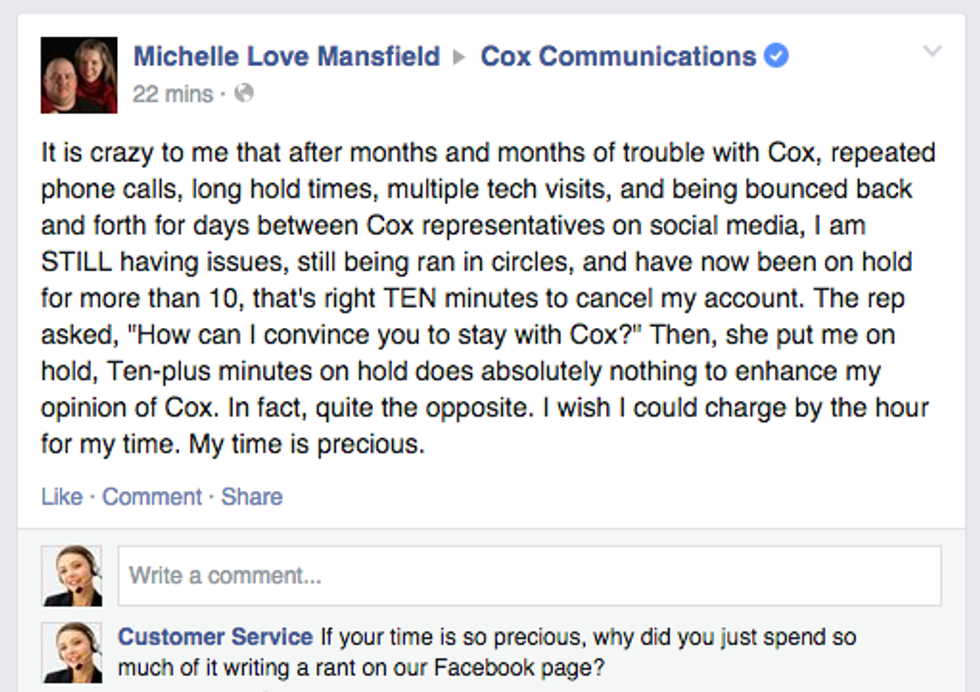Click the blue verified badge icon
The image size is (980, 692).
click(x=776, y=56)
